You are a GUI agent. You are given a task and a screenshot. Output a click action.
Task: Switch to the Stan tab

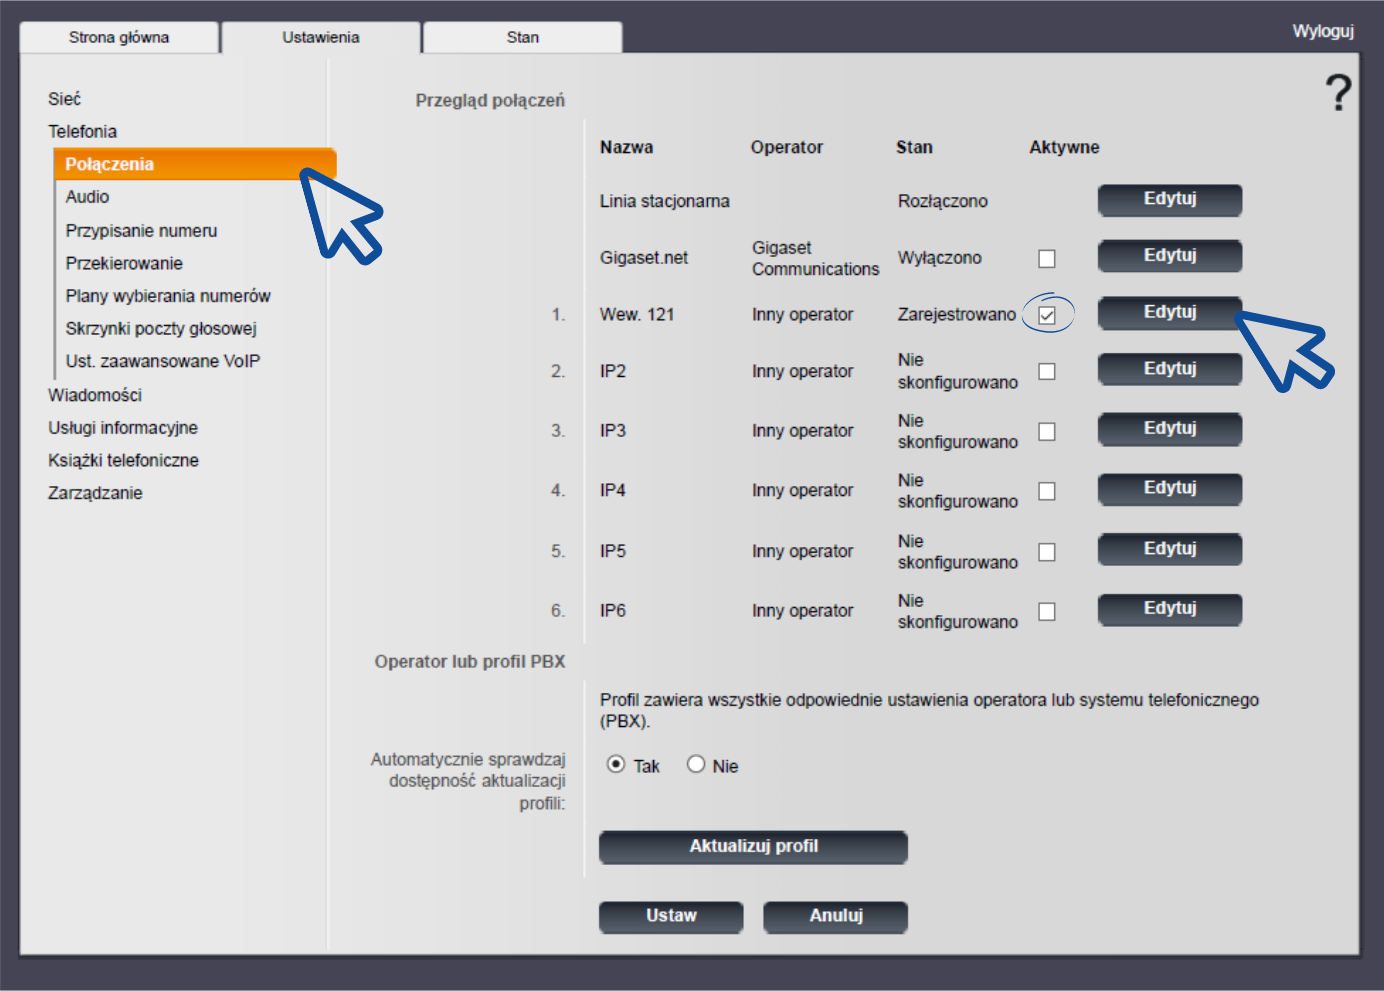tap(522, 37)
